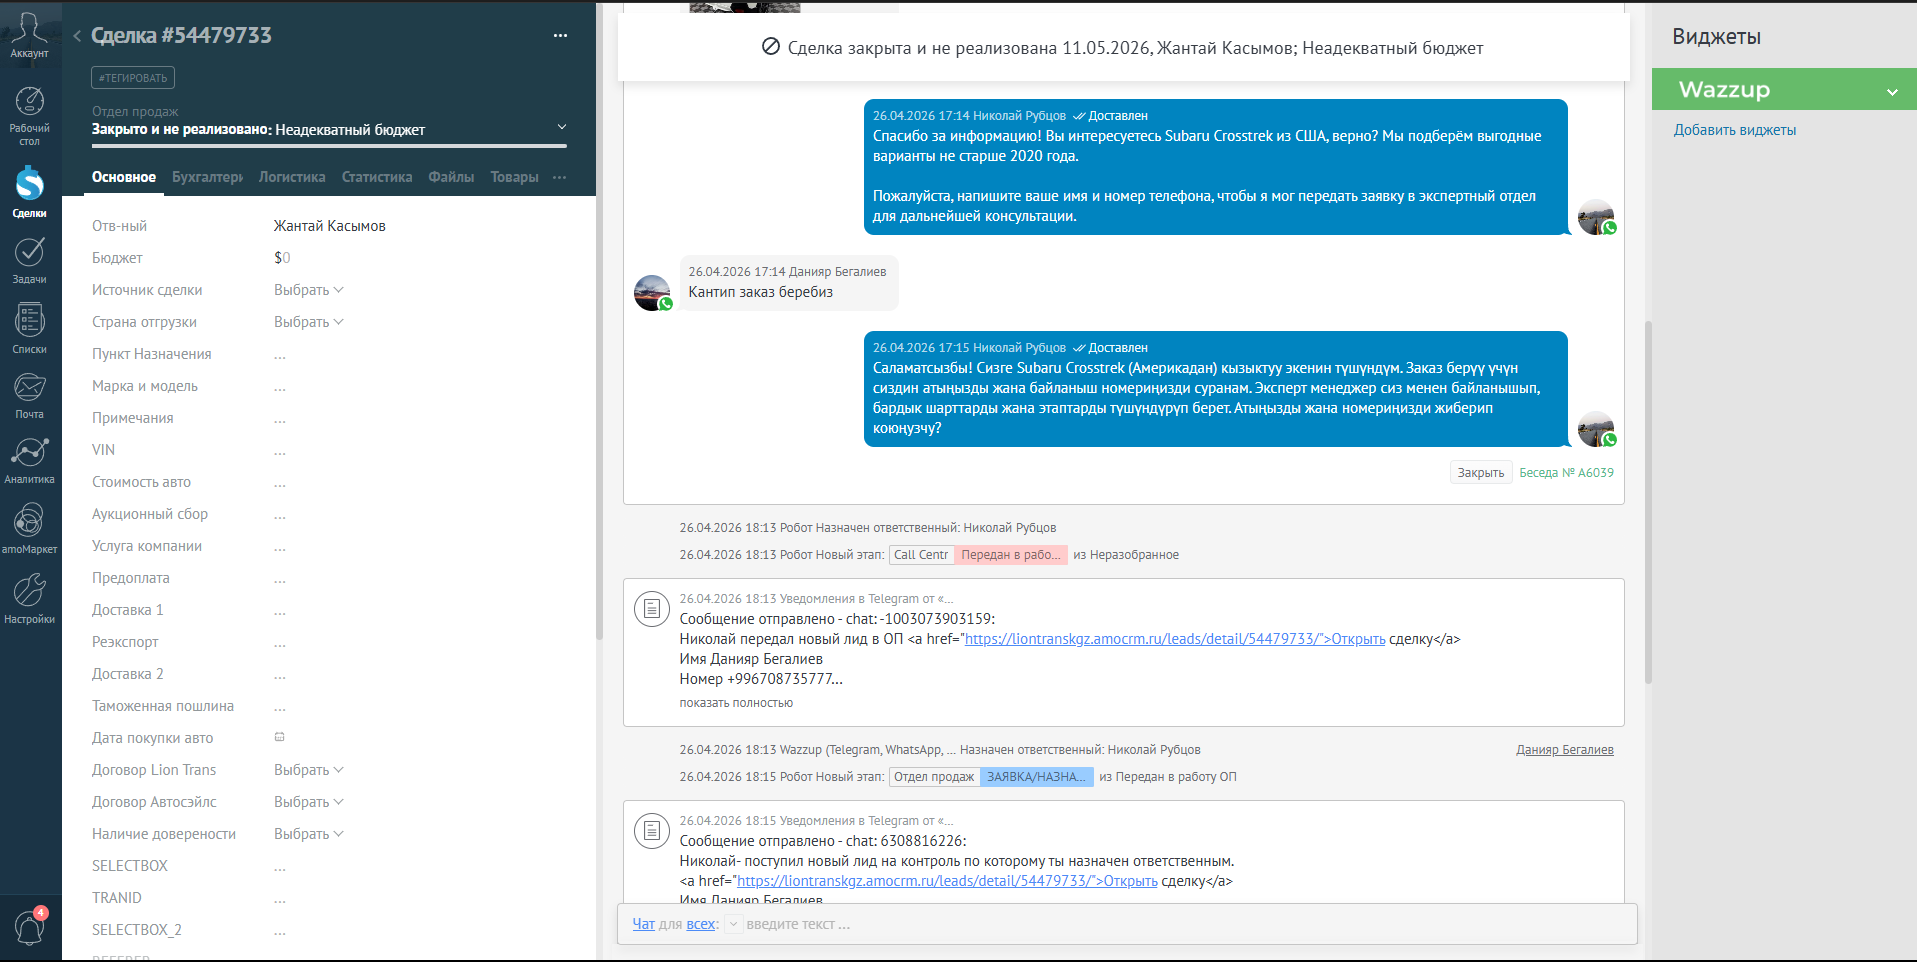This screenshot has height=962, width=1917.
Task: Show more tabs via dots after Товары
Action: coord(559,177)
